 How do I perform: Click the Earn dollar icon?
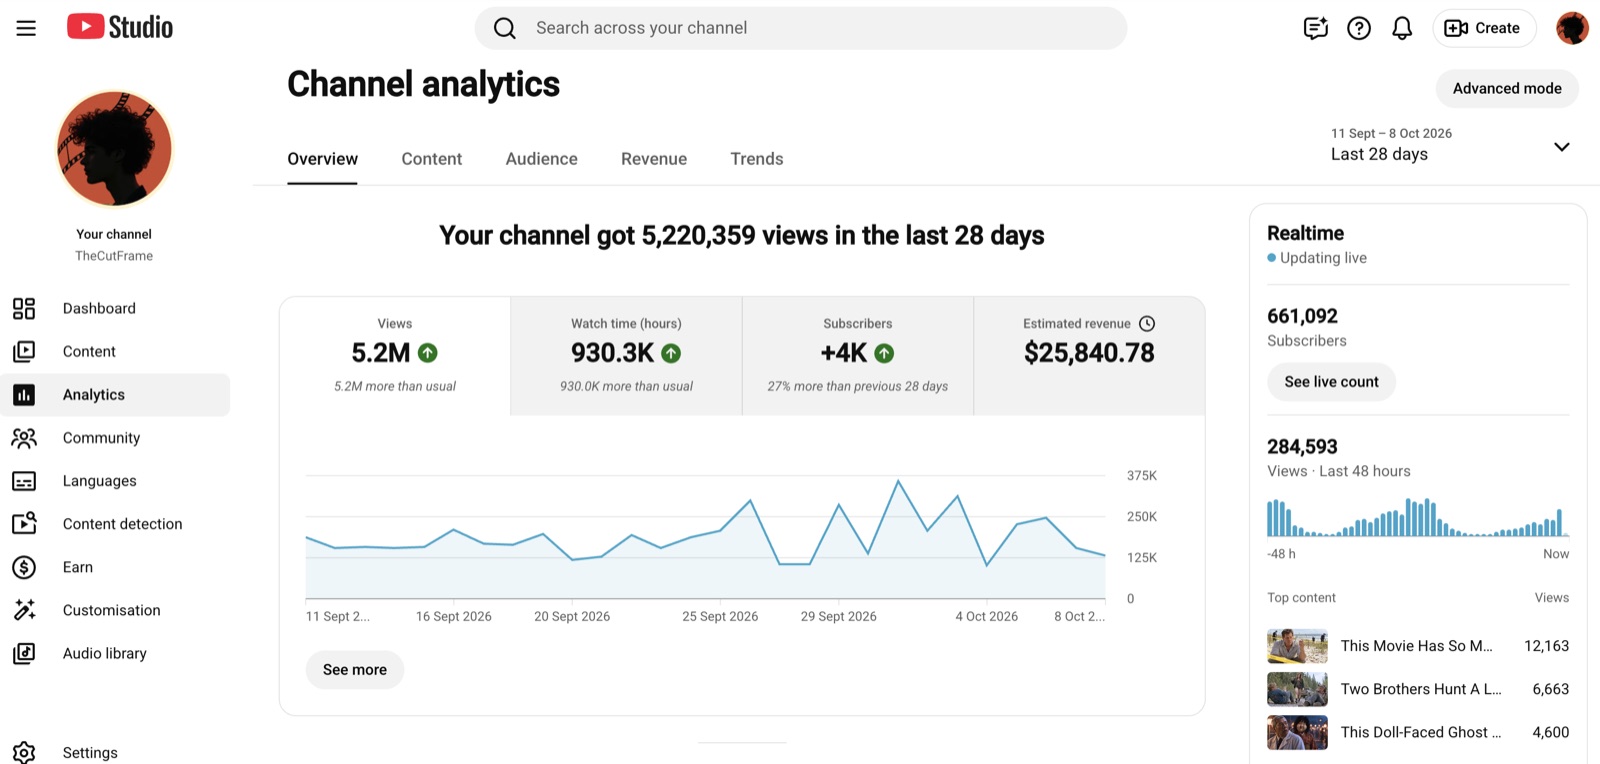24,567
